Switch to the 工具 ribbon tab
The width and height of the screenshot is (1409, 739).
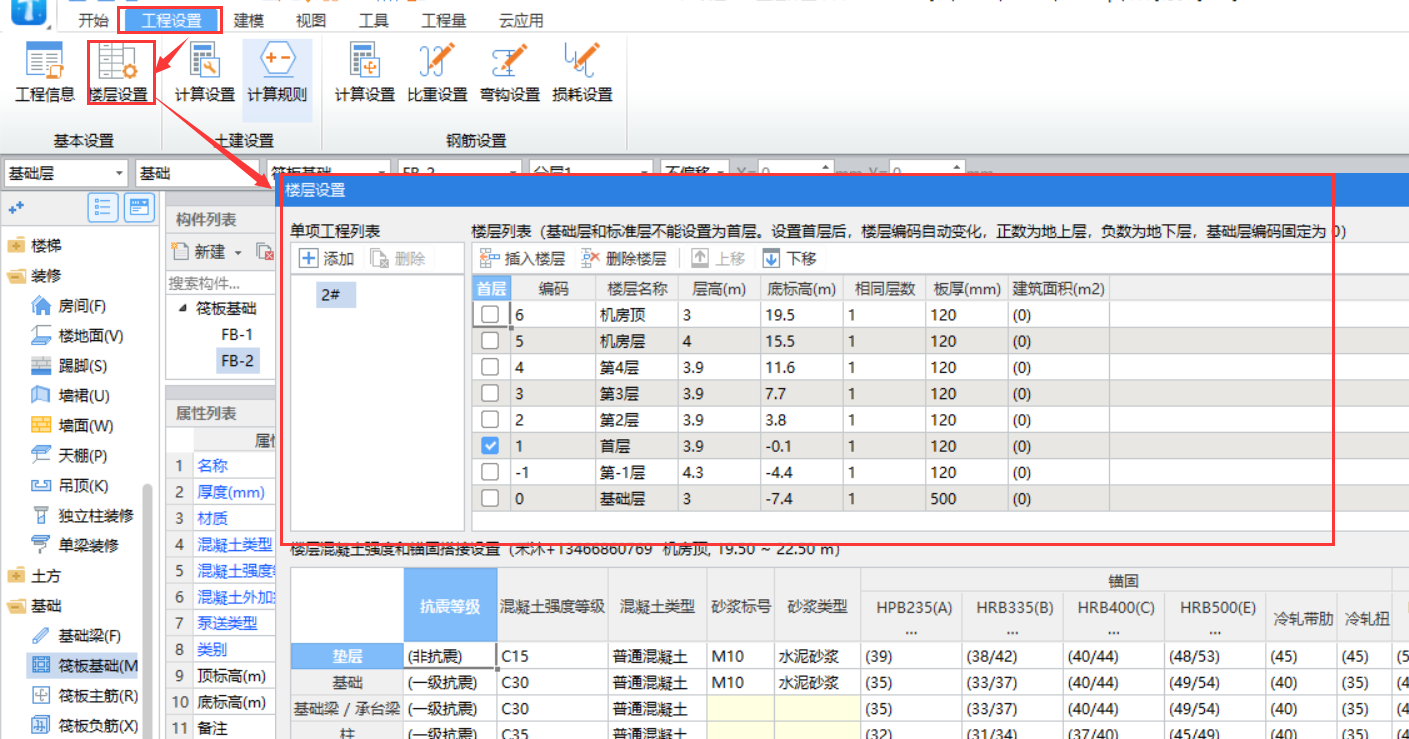pos(373,20)
